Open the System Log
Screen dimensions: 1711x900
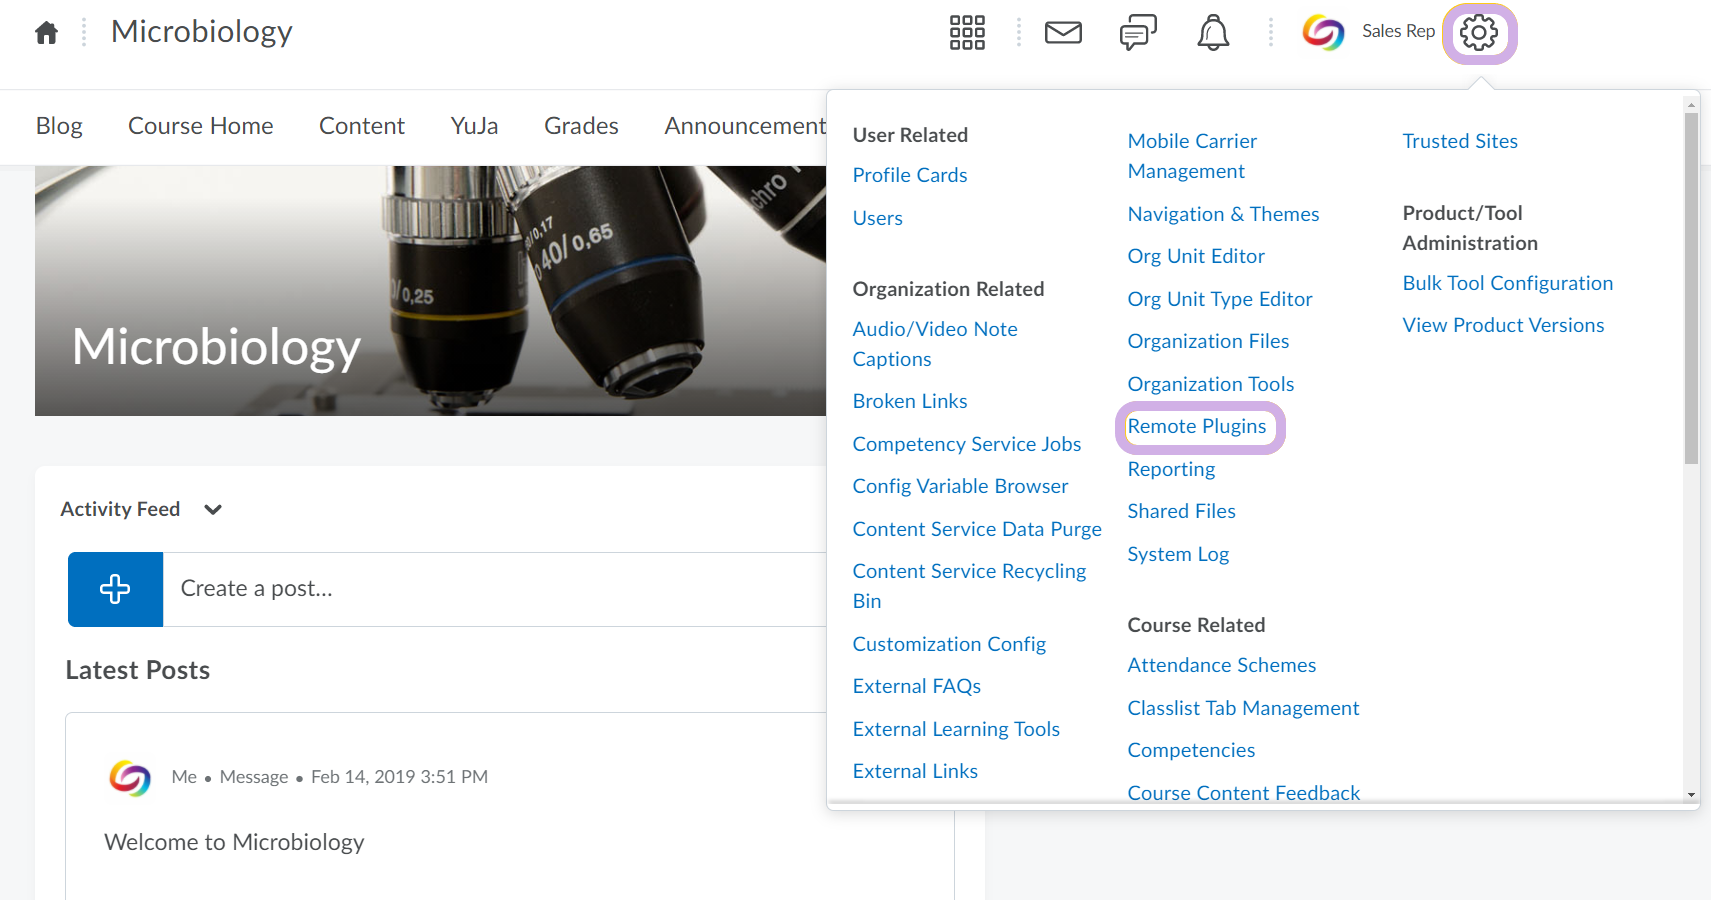[1178, 554]
